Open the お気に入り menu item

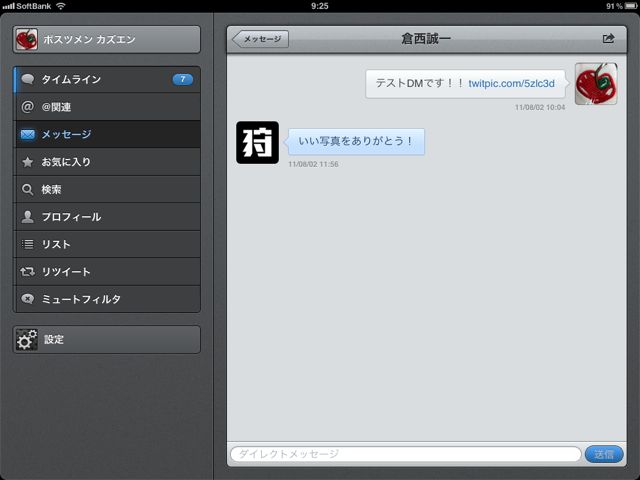coord(107,162)
